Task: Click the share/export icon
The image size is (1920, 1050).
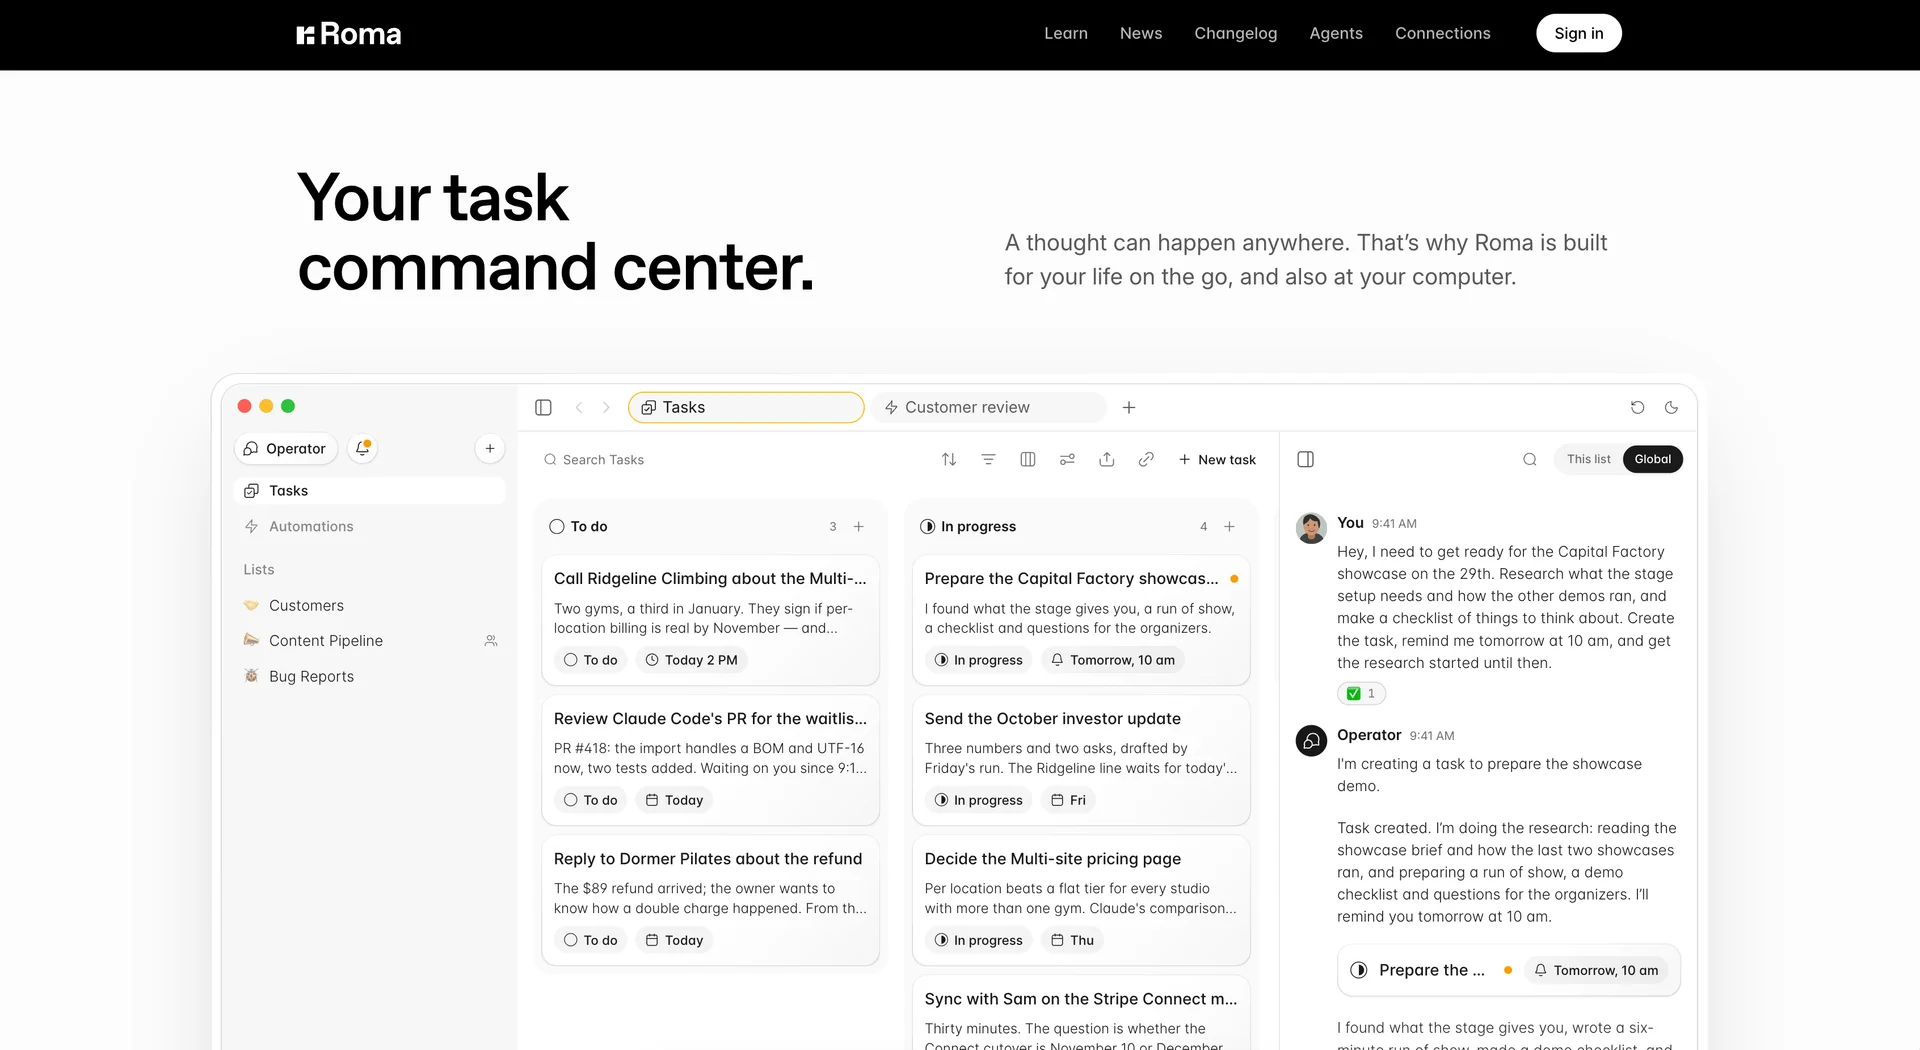Action: (x=1106, y=459)
